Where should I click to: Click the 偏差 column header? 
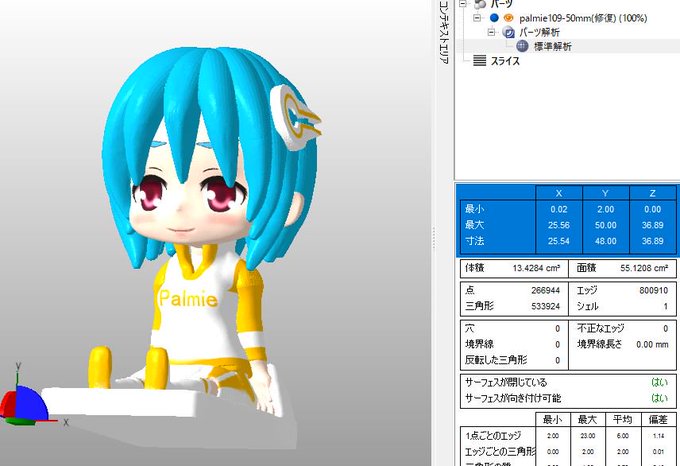pos(657,419)
